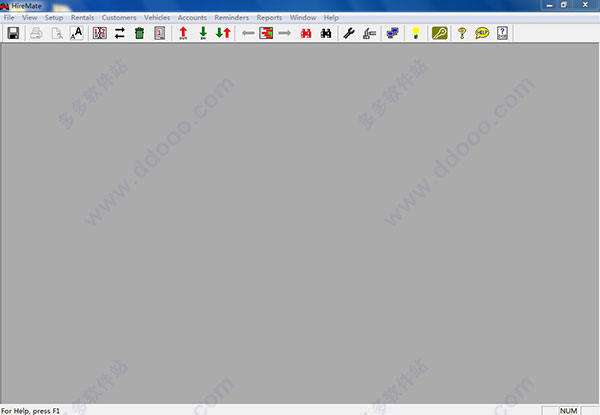Minimize the HireMate window
600x415 pixels.
(x=549, y=5)
